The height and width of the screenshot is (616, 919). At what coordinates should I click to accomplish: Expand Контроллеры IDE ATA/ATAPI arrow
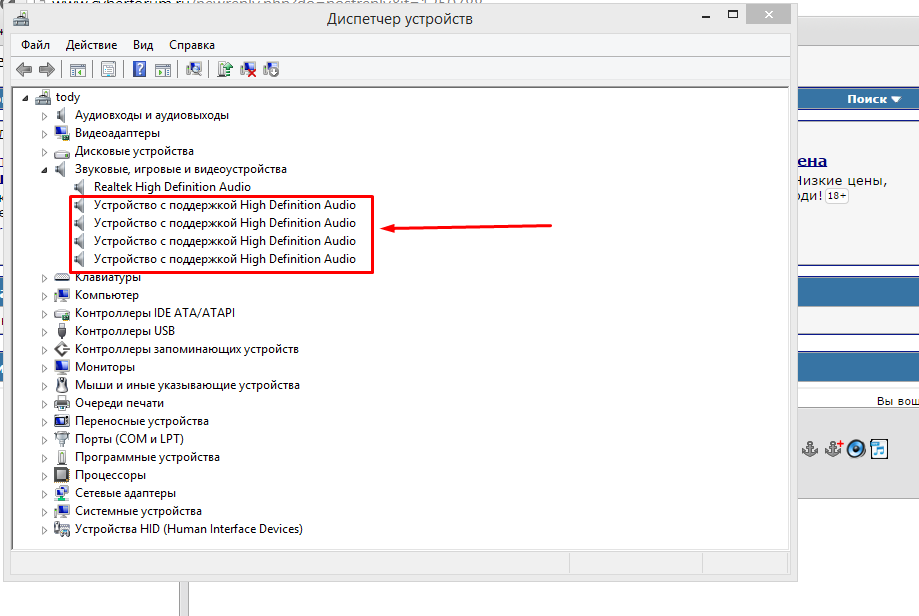pyautogui.click(x=45, y=314)
